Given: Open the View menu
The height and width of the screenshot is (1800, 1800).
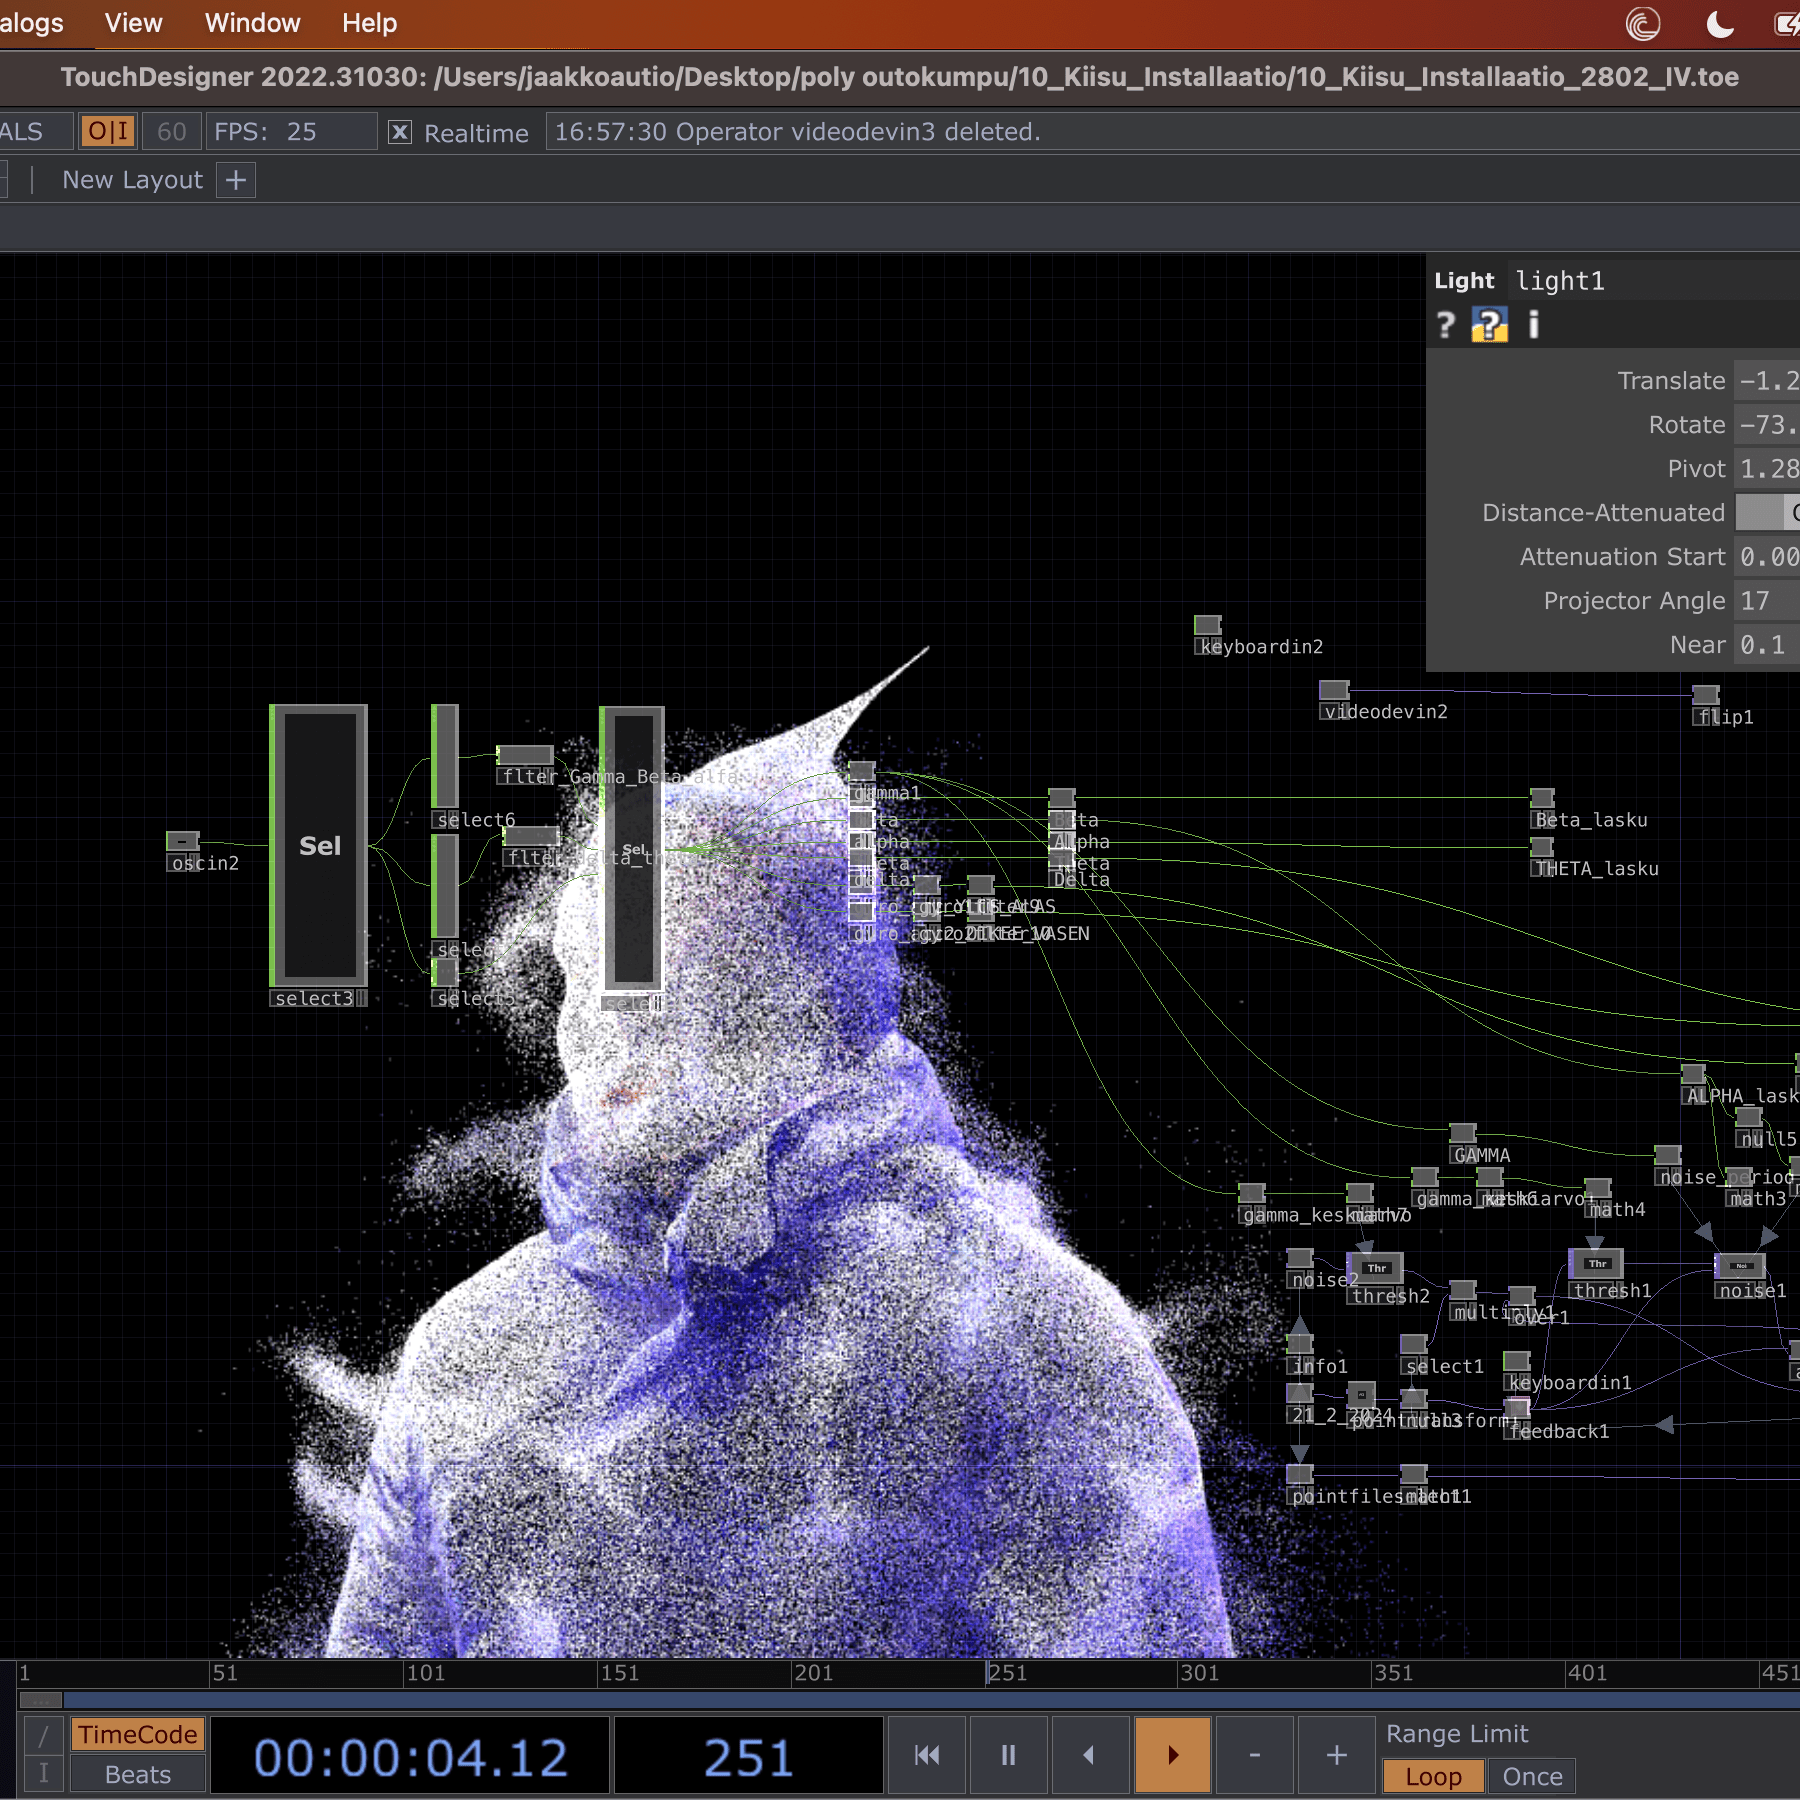Looking at the screenshot, I should pos(133,23).
